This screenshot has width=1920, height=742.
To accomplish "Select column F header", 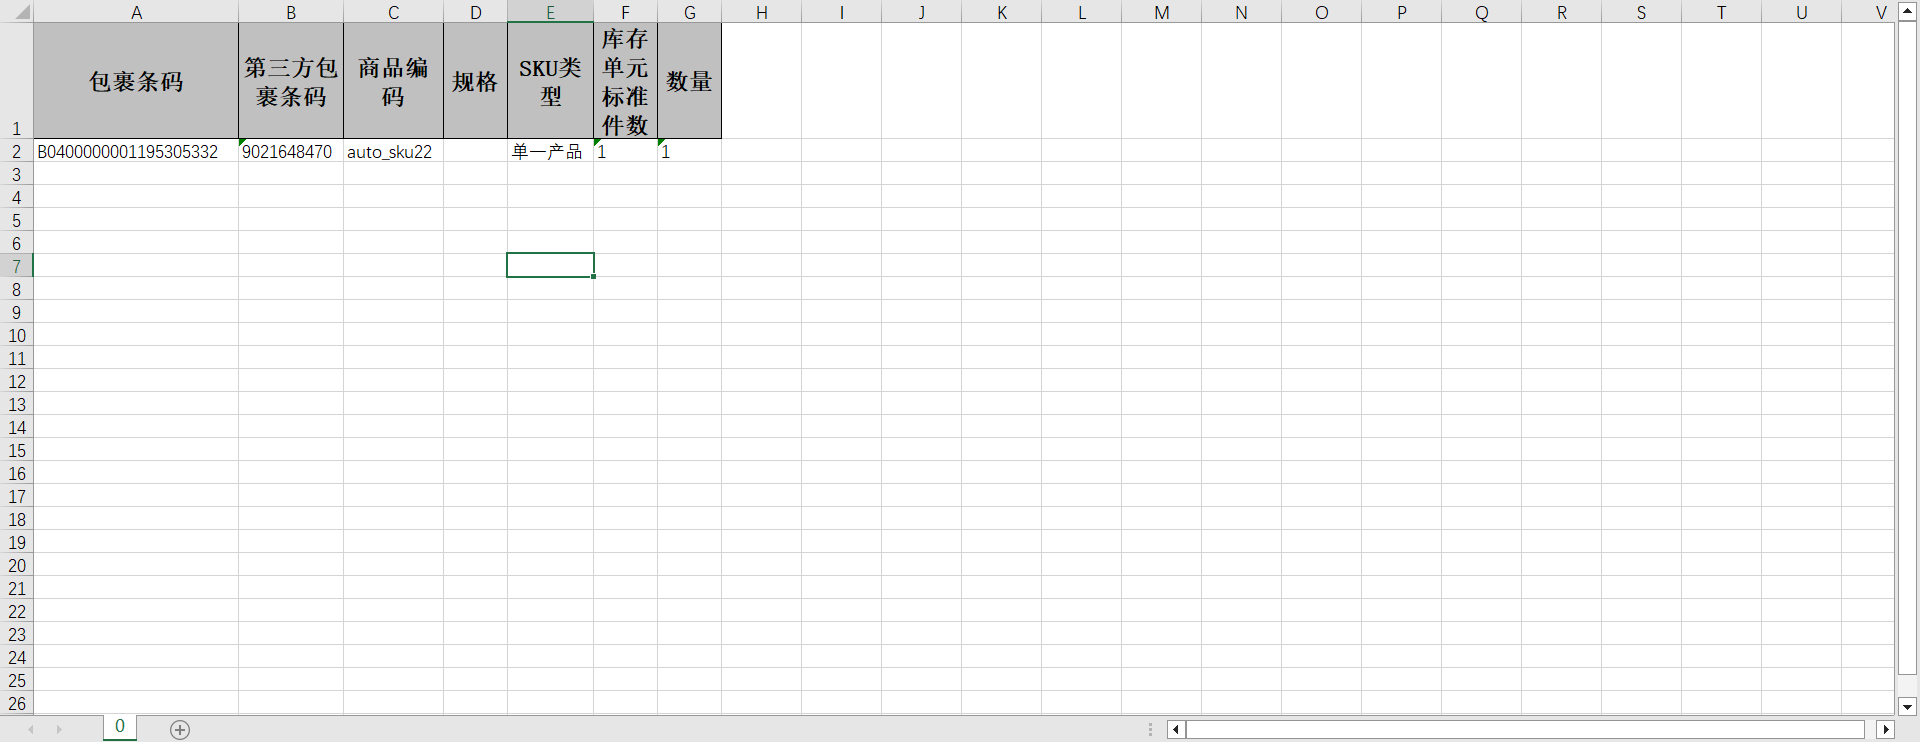I will pos(625,12).
